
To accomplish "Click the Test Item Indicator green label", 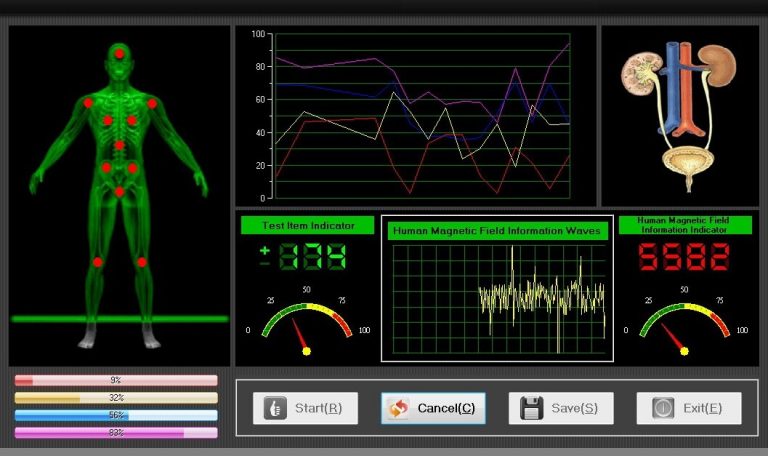I will pyautogui.click(x=307, y=225).
